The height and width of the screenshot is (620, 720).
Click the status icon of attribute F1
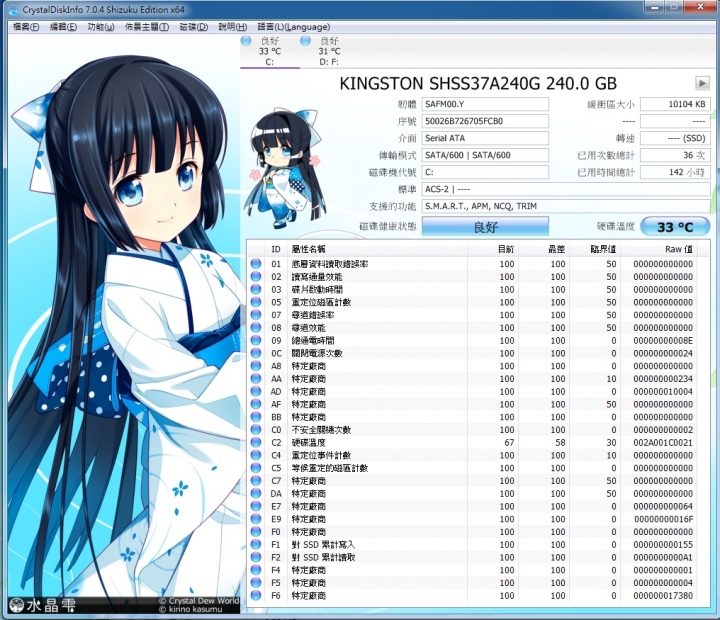tap(256, 545)
